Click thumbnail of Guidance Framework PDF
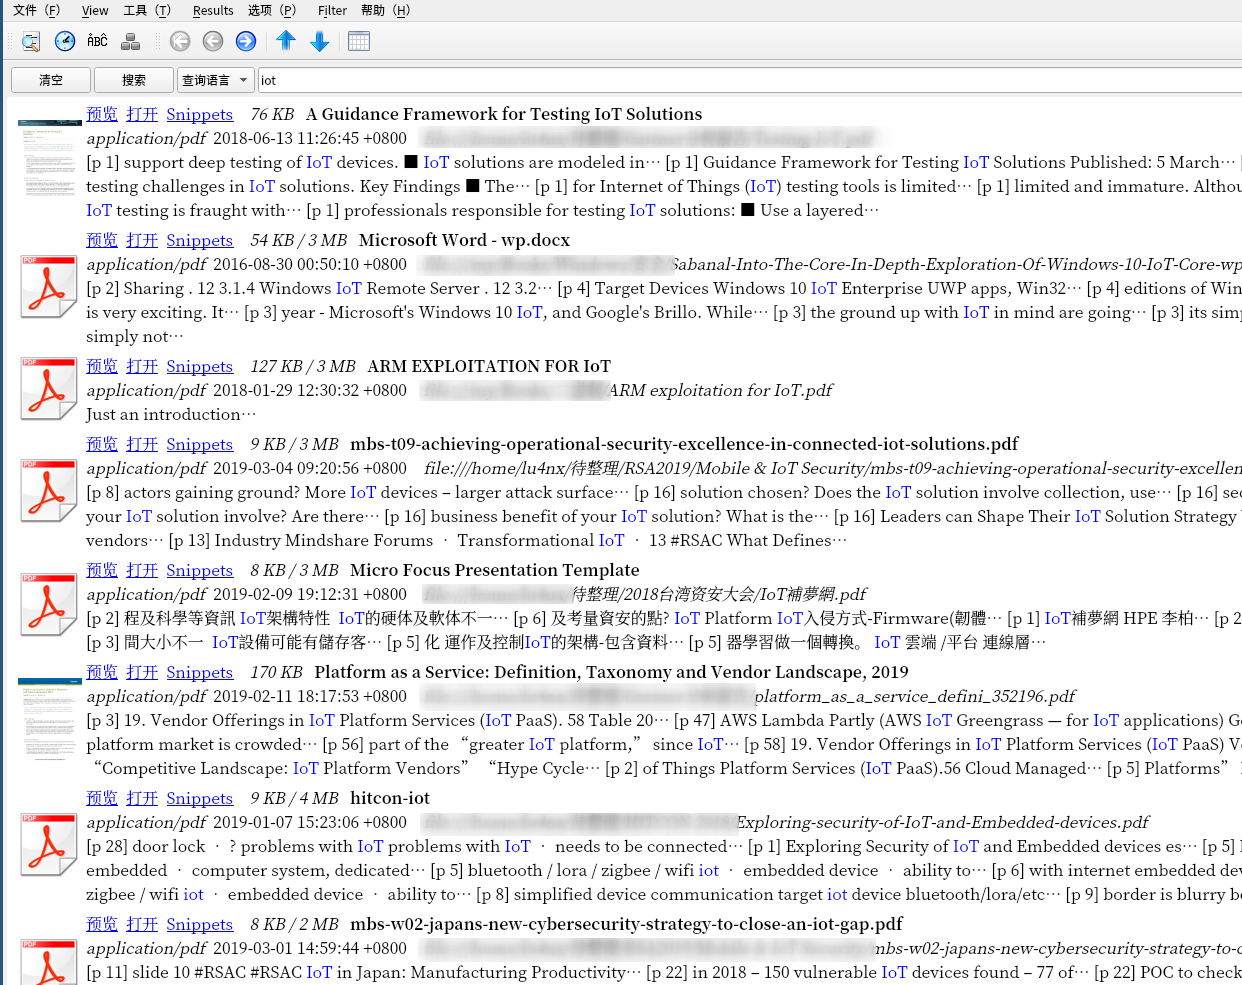The height and width of the screenshot is (985, 1242). pyautogui.click(x=49, y=161)
